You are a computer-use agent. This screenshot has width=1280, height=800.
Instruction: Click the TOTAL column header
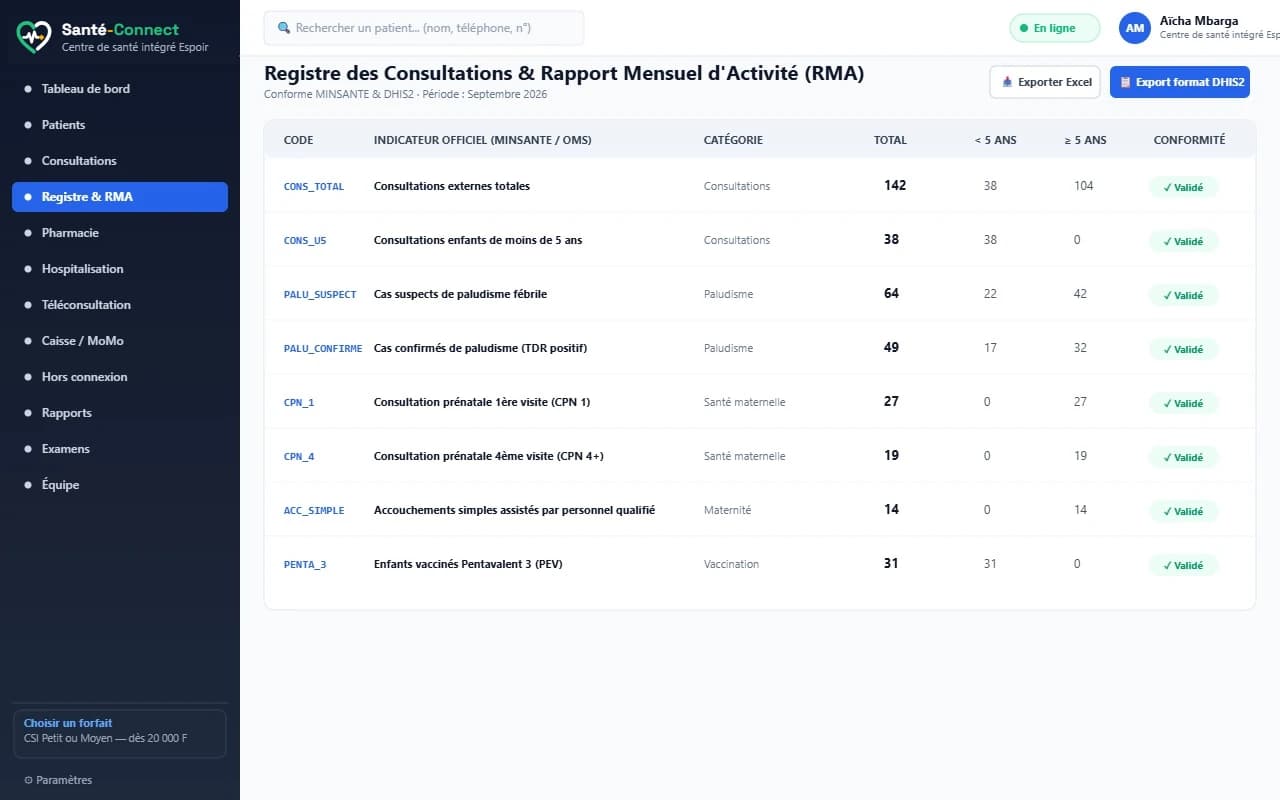(x=890, y=140)
